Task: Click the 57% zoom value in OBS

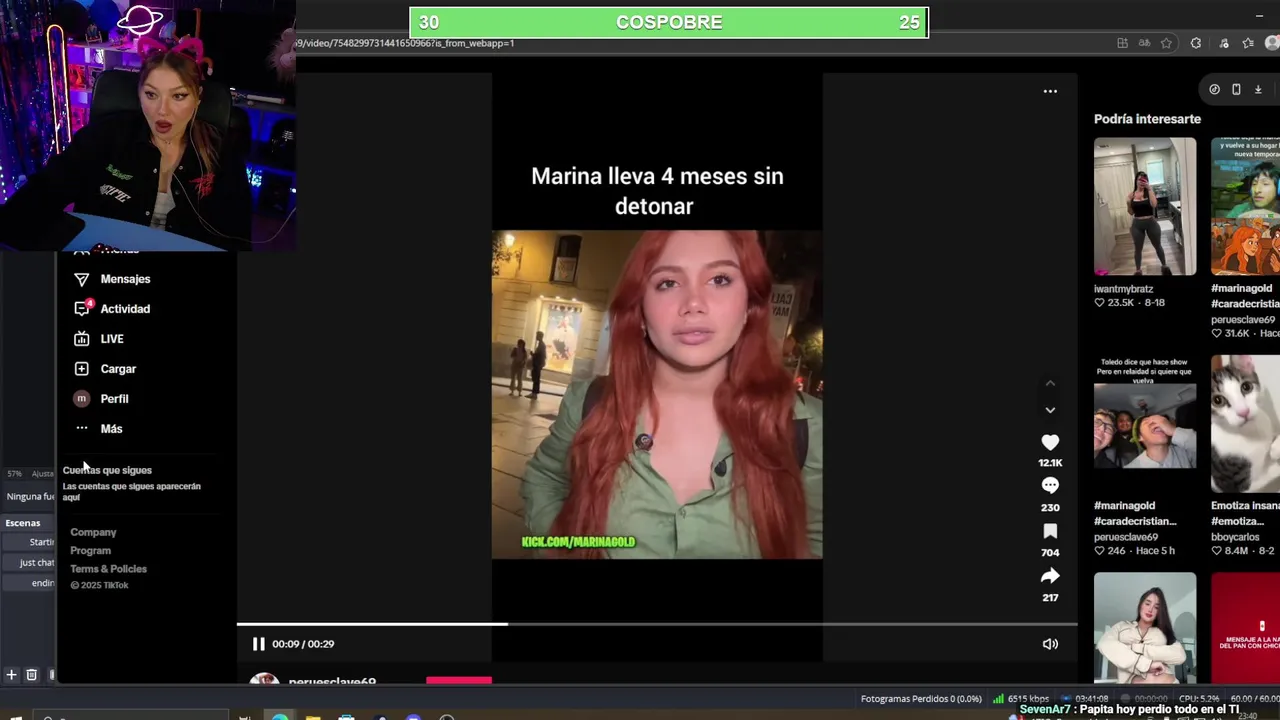Action: (14, 474)
